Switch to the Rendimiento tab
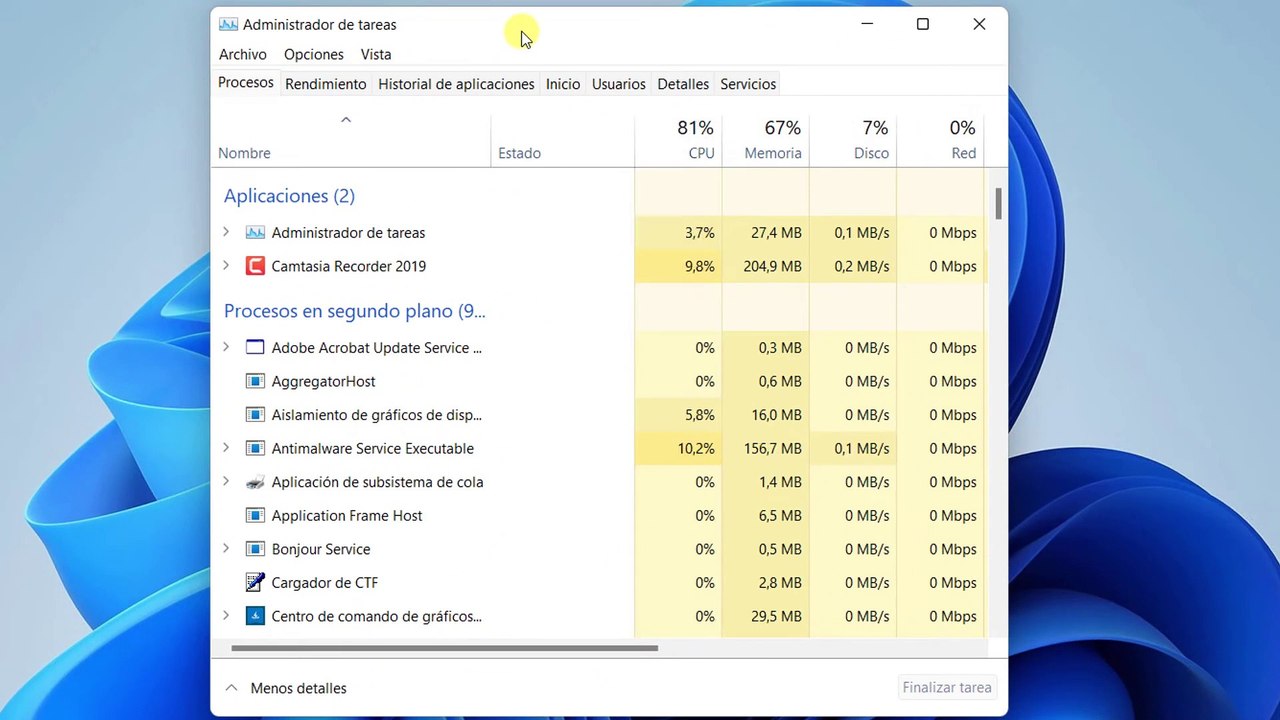Image resolution: width=1280 pixels, height=720 pixels. 325,84
